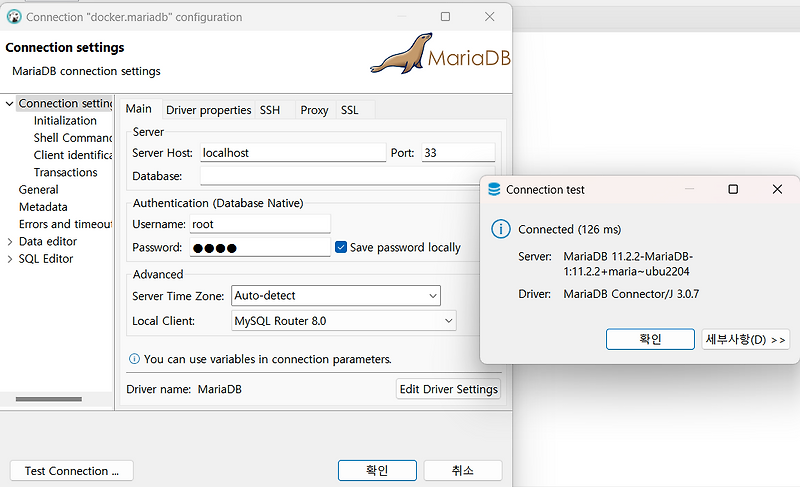Click the Server Host input field
800x487 pixels.
293,152
